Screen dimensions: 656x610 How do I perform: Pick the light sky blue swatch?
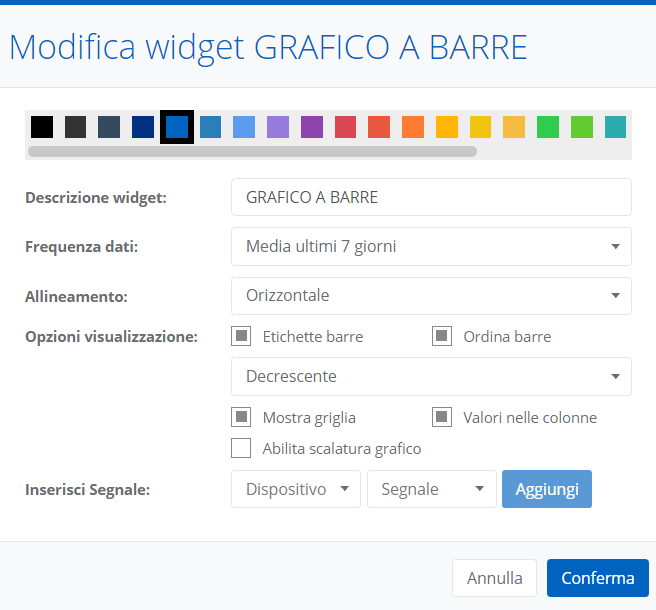pos(244,127)
